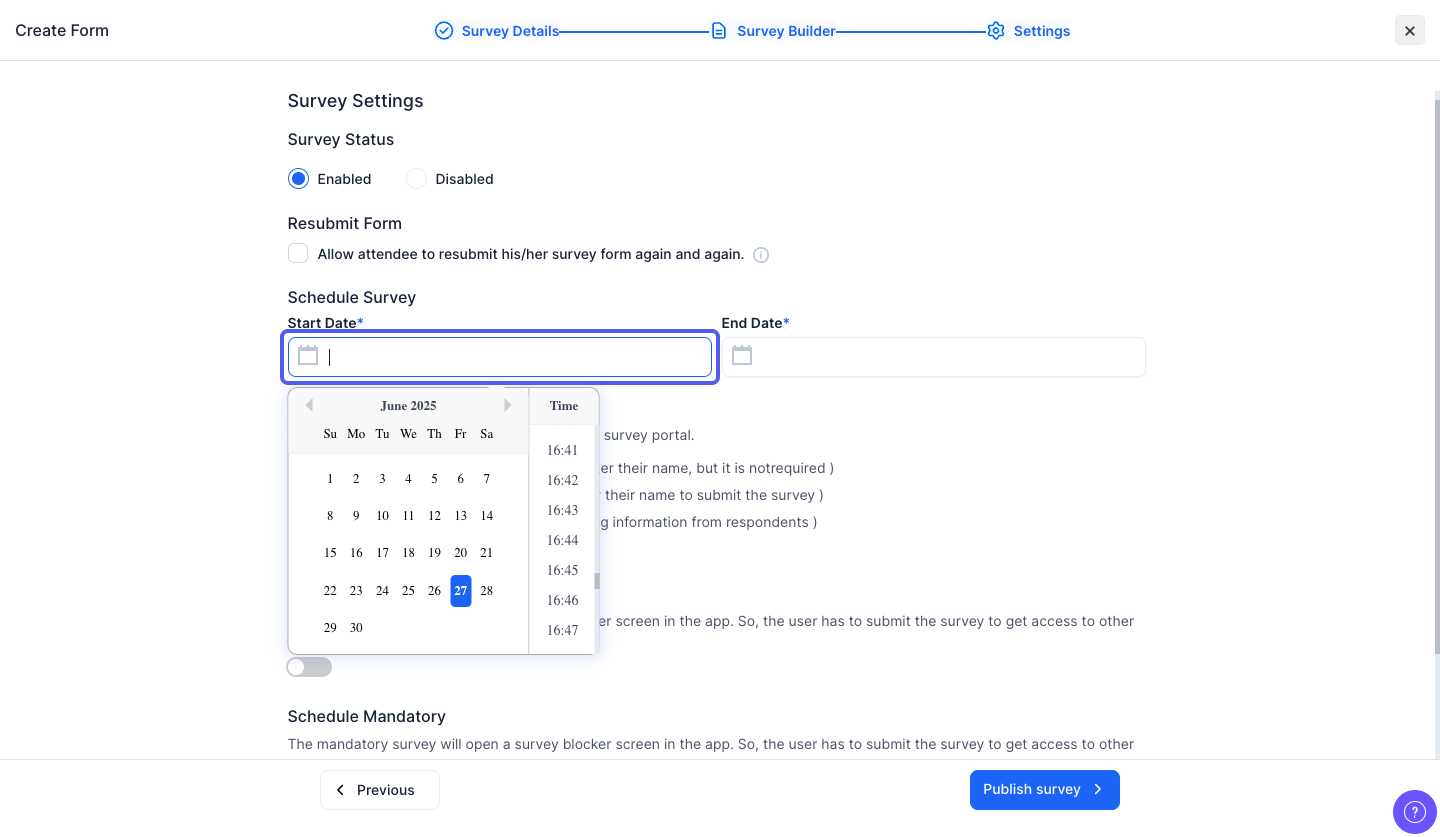Viewport: 1440px width, 837px height.
Task: Pick June 4 in the calendar
Action: tap(408, 479)
